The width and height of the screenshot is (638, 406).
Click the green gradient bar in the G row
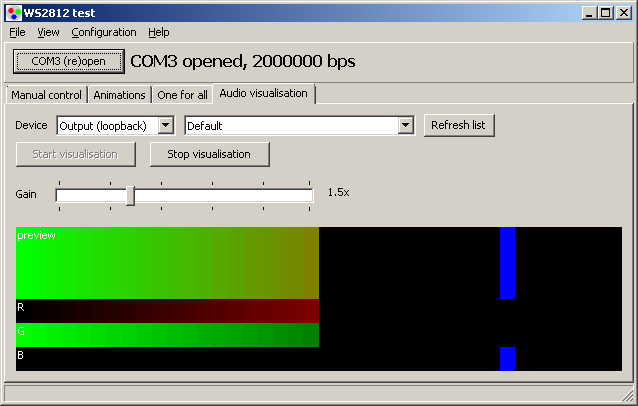pyautogui.click(x=167, y=335)
